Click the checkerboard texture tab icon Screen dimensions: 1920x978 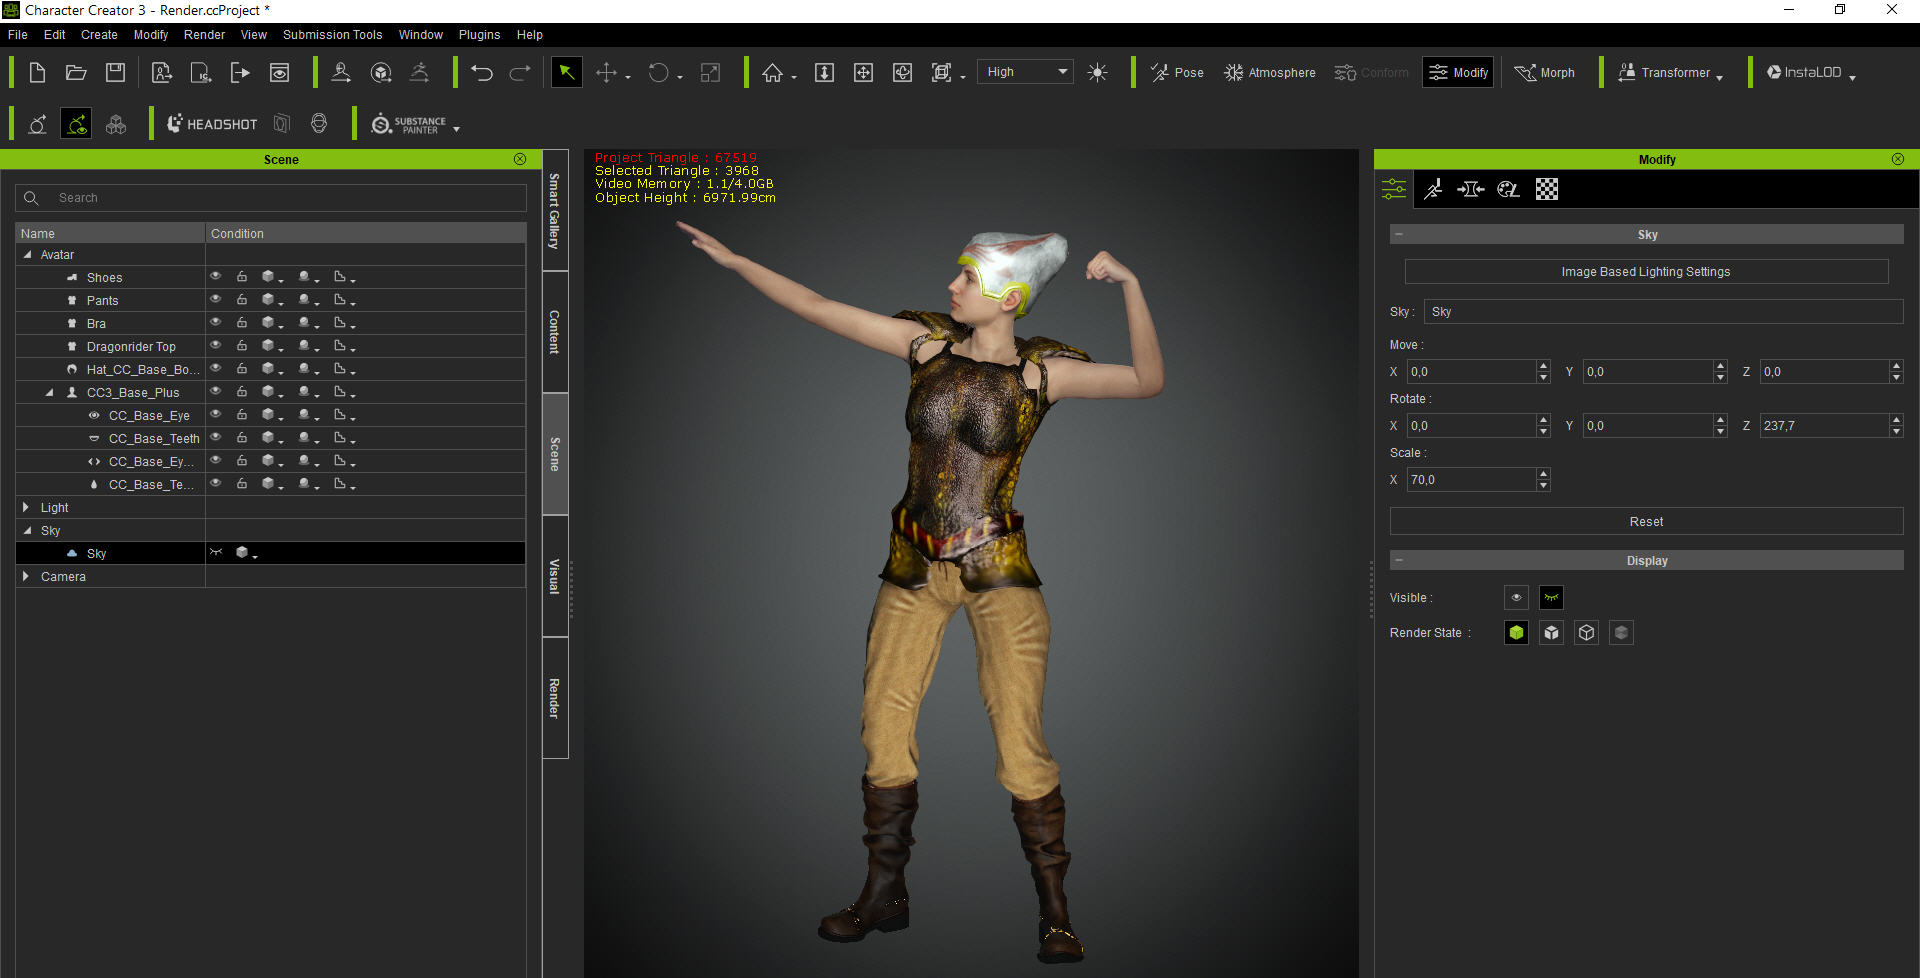point(1546,189)
